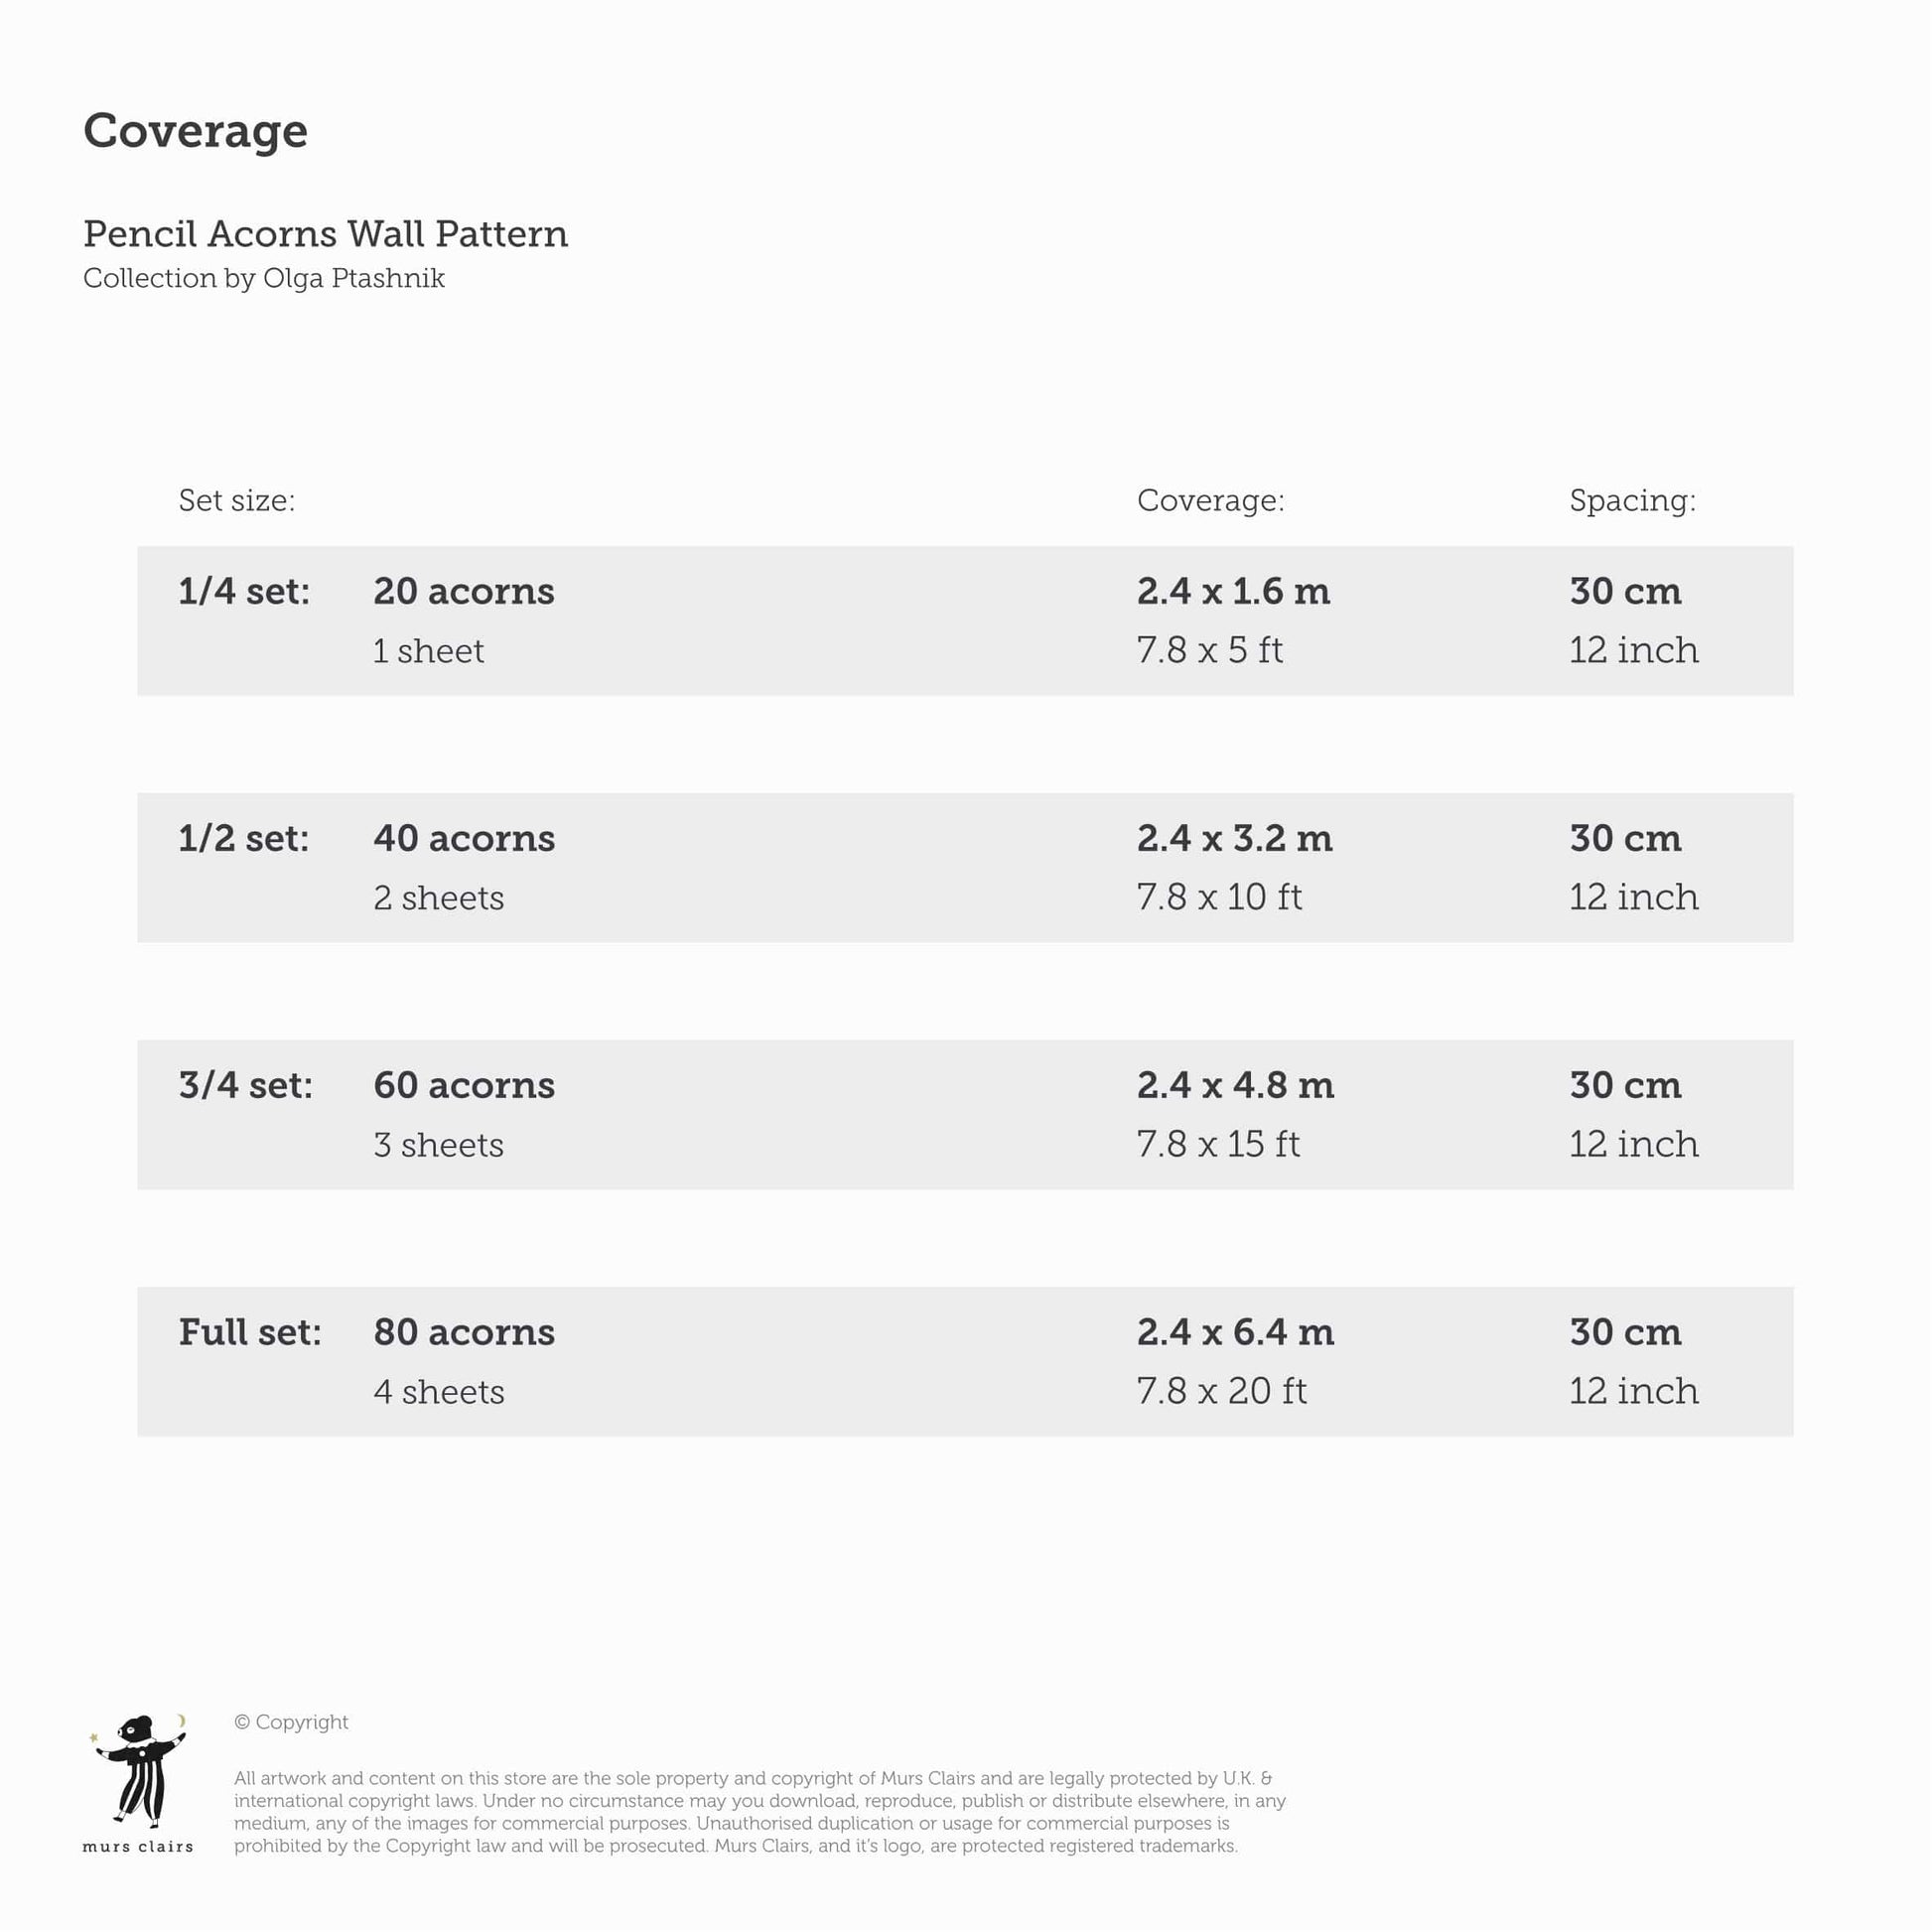The width and height of the screenshot is (1932, 1932).
Task: Click Collection by Olga Ptashnik text
Action: 264,278
